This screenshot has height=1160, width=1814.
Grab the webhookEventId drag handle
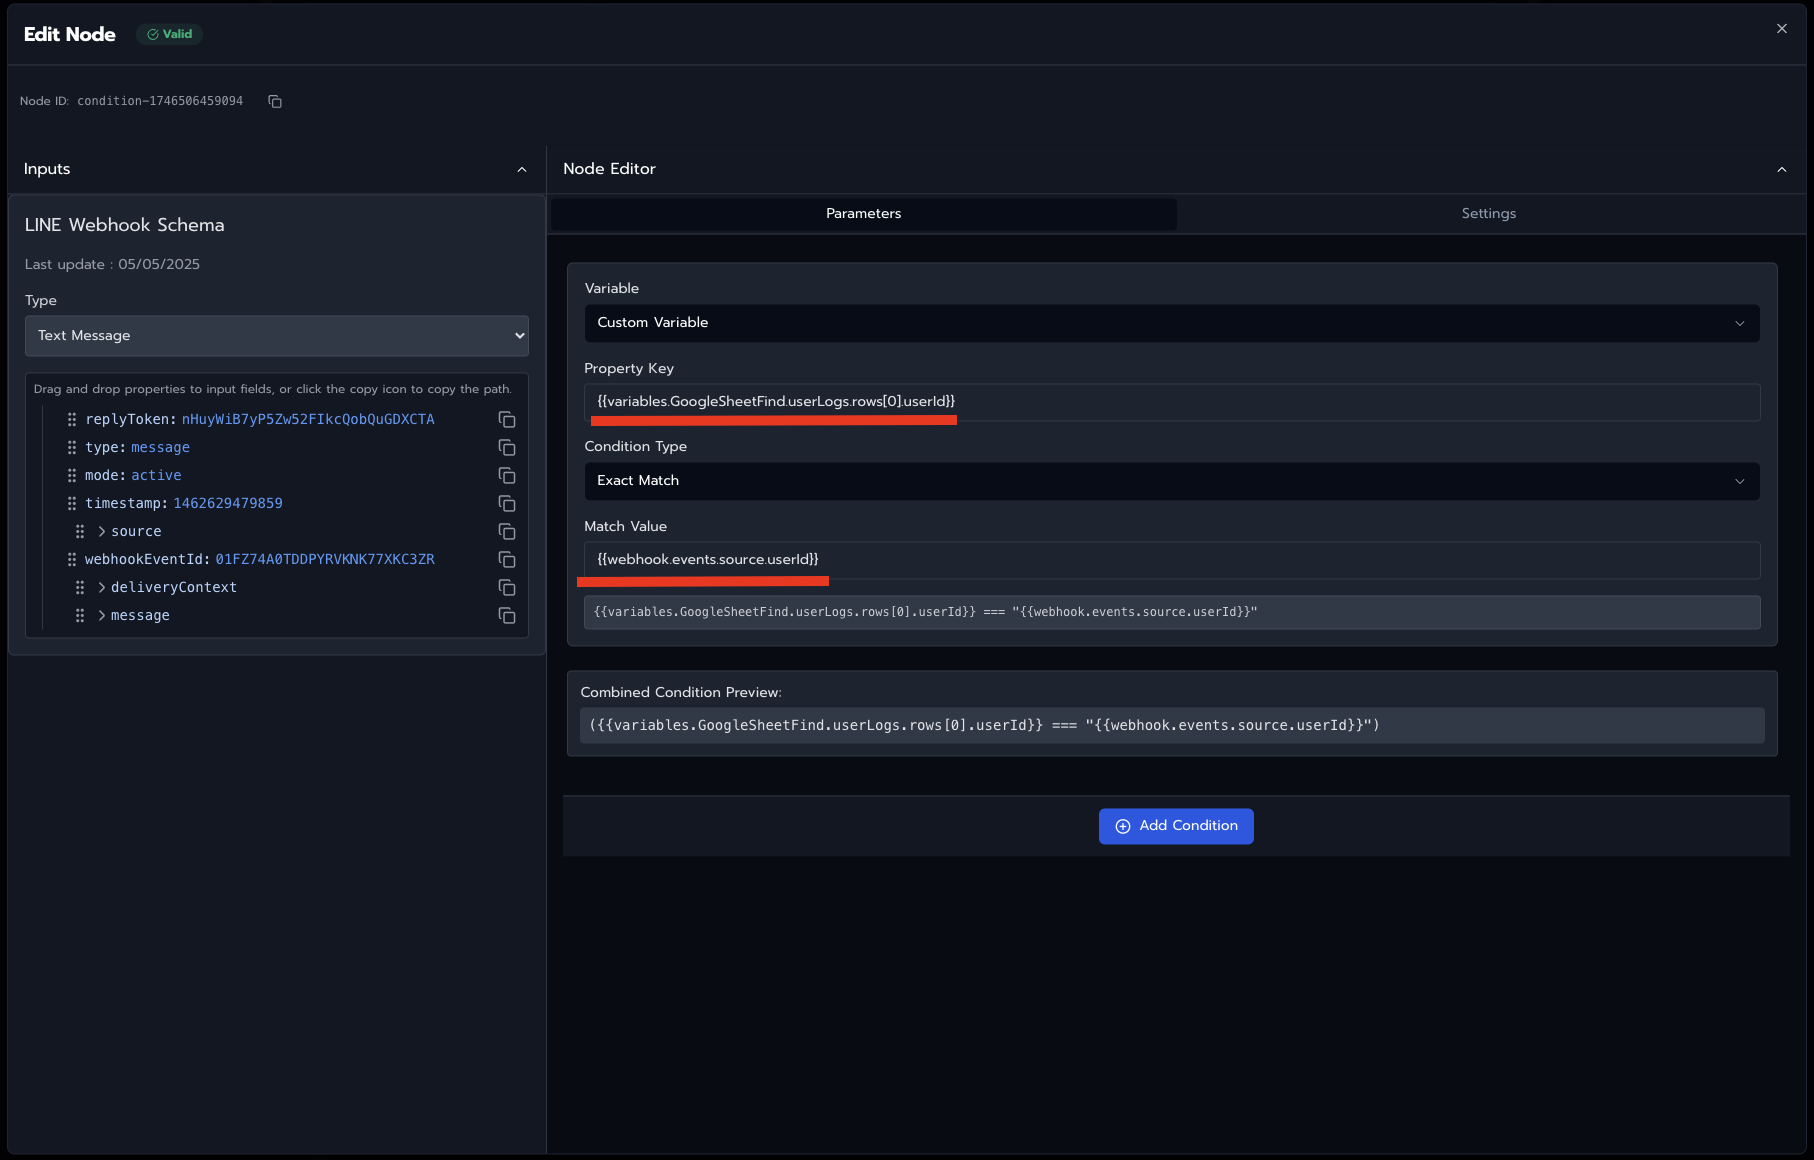(x=72, y=559)
